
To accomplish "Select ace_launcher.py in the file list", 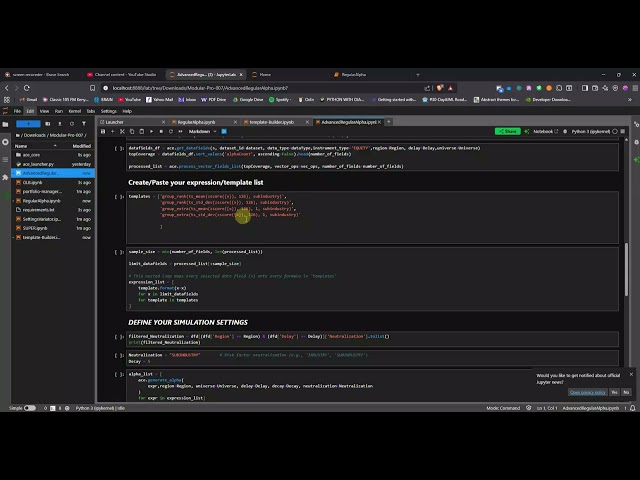I will [x=53, y=164].
